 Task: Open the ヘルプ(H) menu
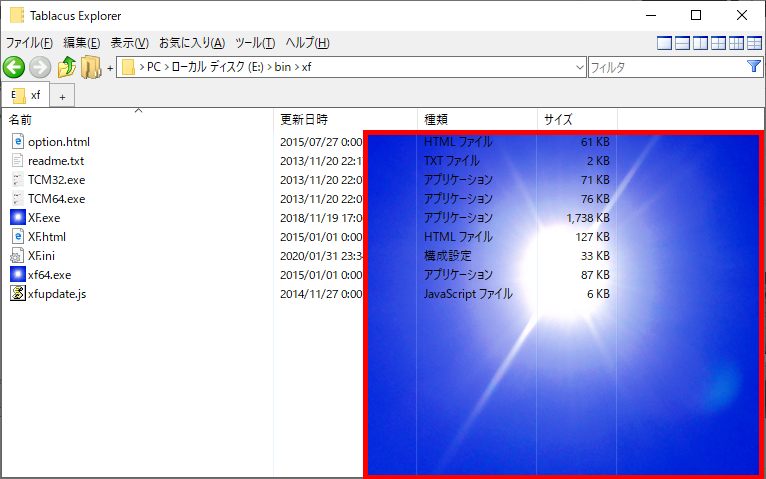tap(307, 43)
